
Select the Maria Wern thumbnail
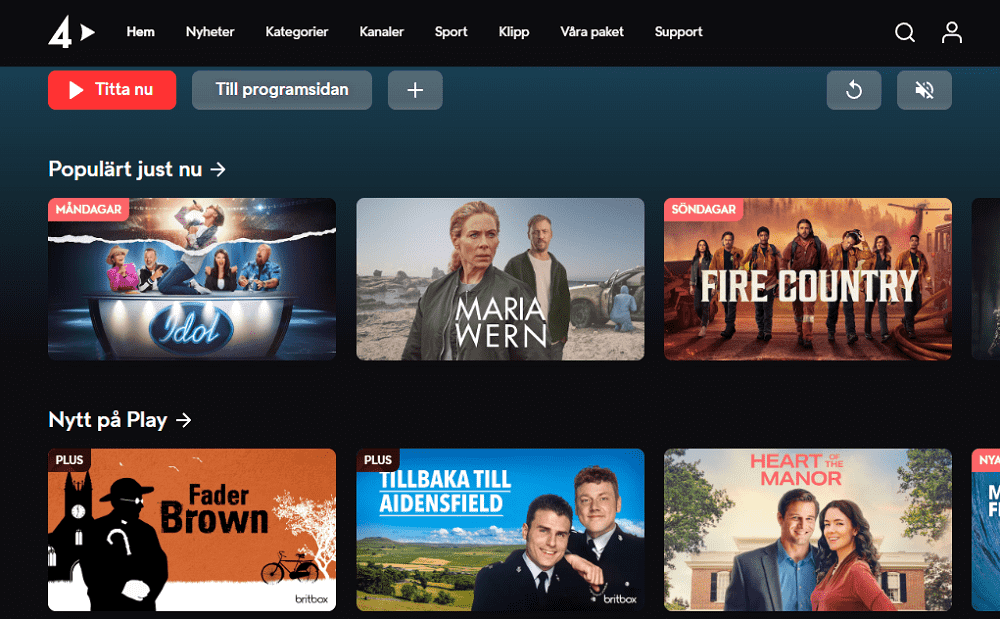click(x=500, y=279)
